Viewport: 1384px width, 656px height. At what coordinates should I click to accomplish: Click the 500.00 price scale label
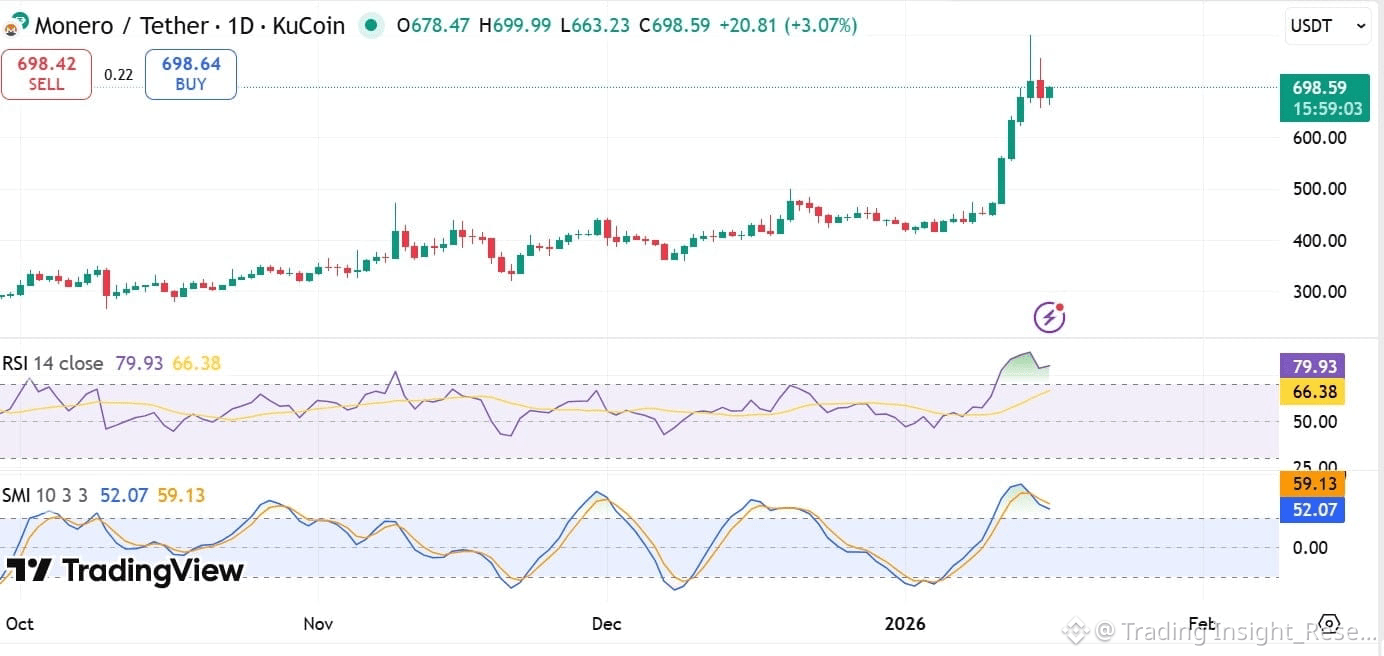click(1317, 189)
